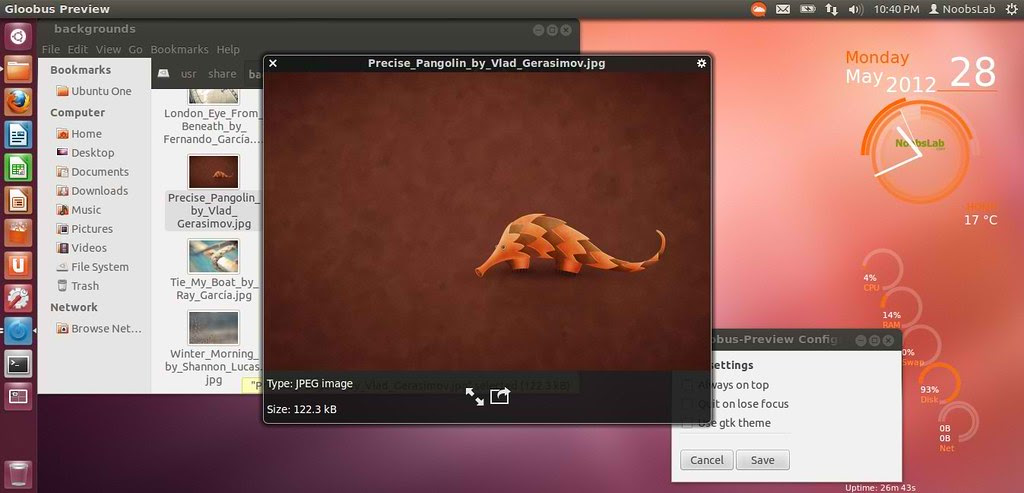Click the 93% Disk usage gauge
1024x493 pixels.
(940, 385)
